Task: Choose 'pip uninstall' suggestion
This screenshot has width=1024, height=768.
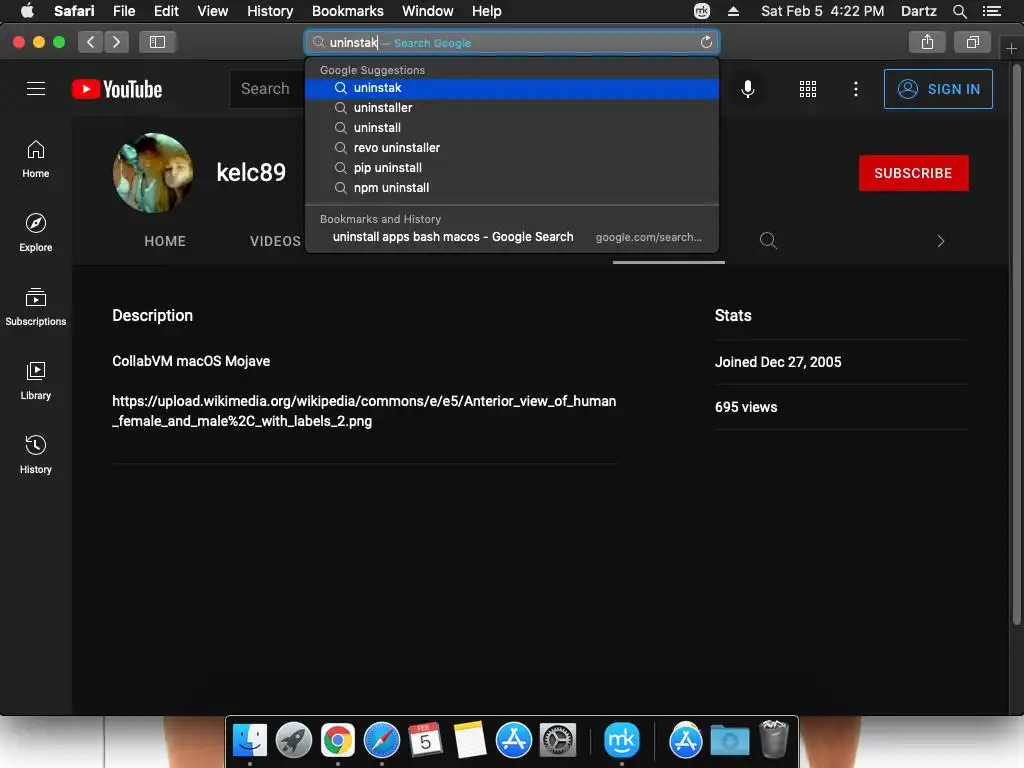Action: pyautogui.click(x=512, y=168)
